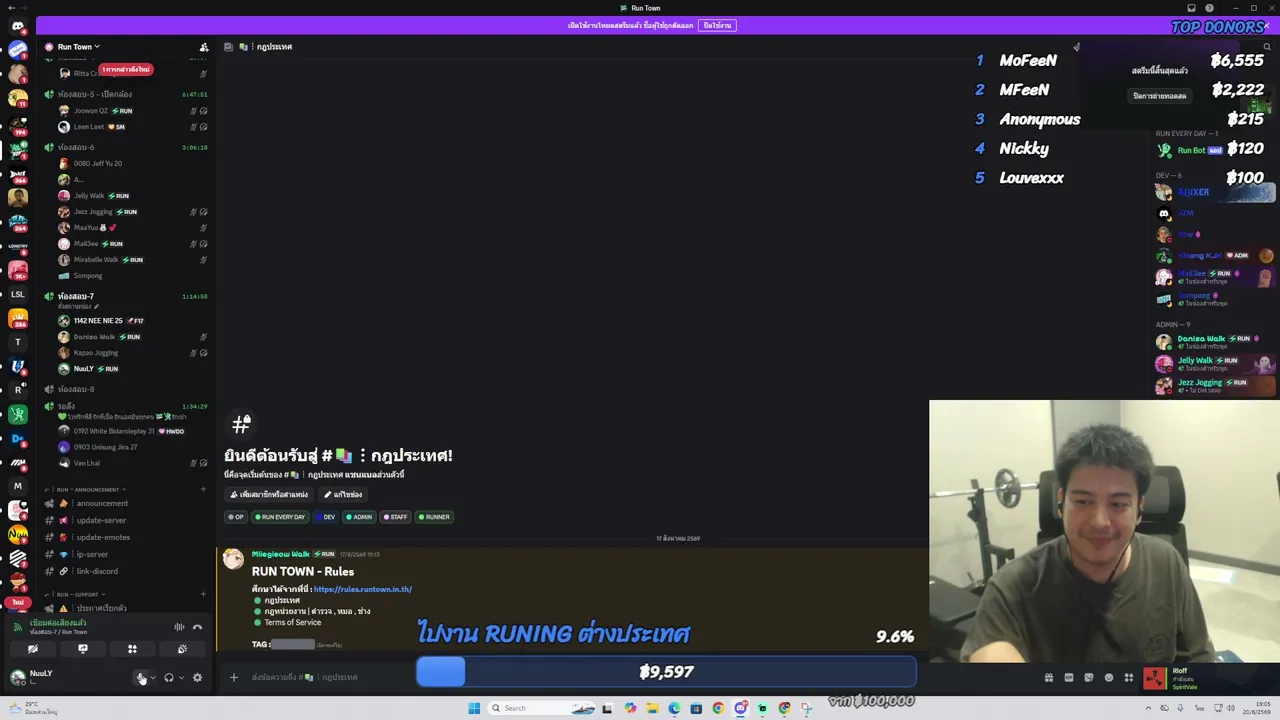Open Miiegieow Walk's profile from message author name
The image size is (1280, 720).
coord(280,554)
